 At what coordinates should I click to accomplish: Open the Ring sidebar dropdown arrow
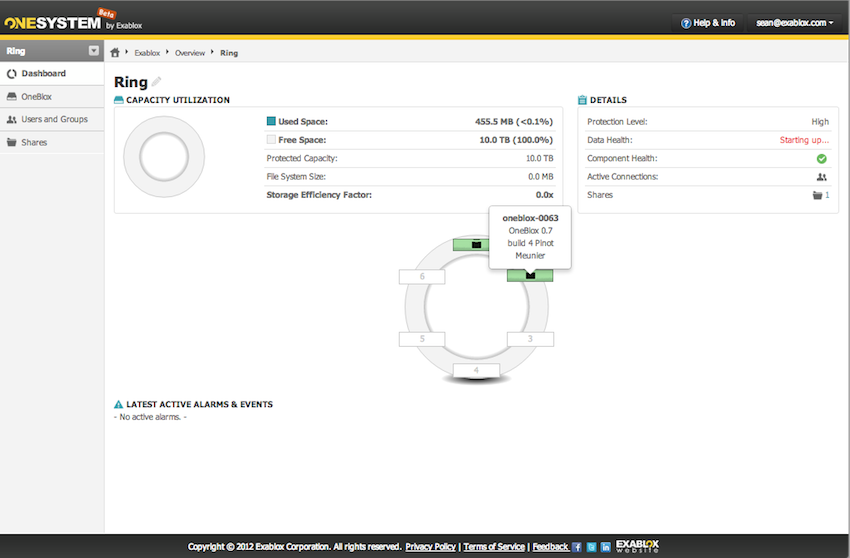(x=94, y=50)
